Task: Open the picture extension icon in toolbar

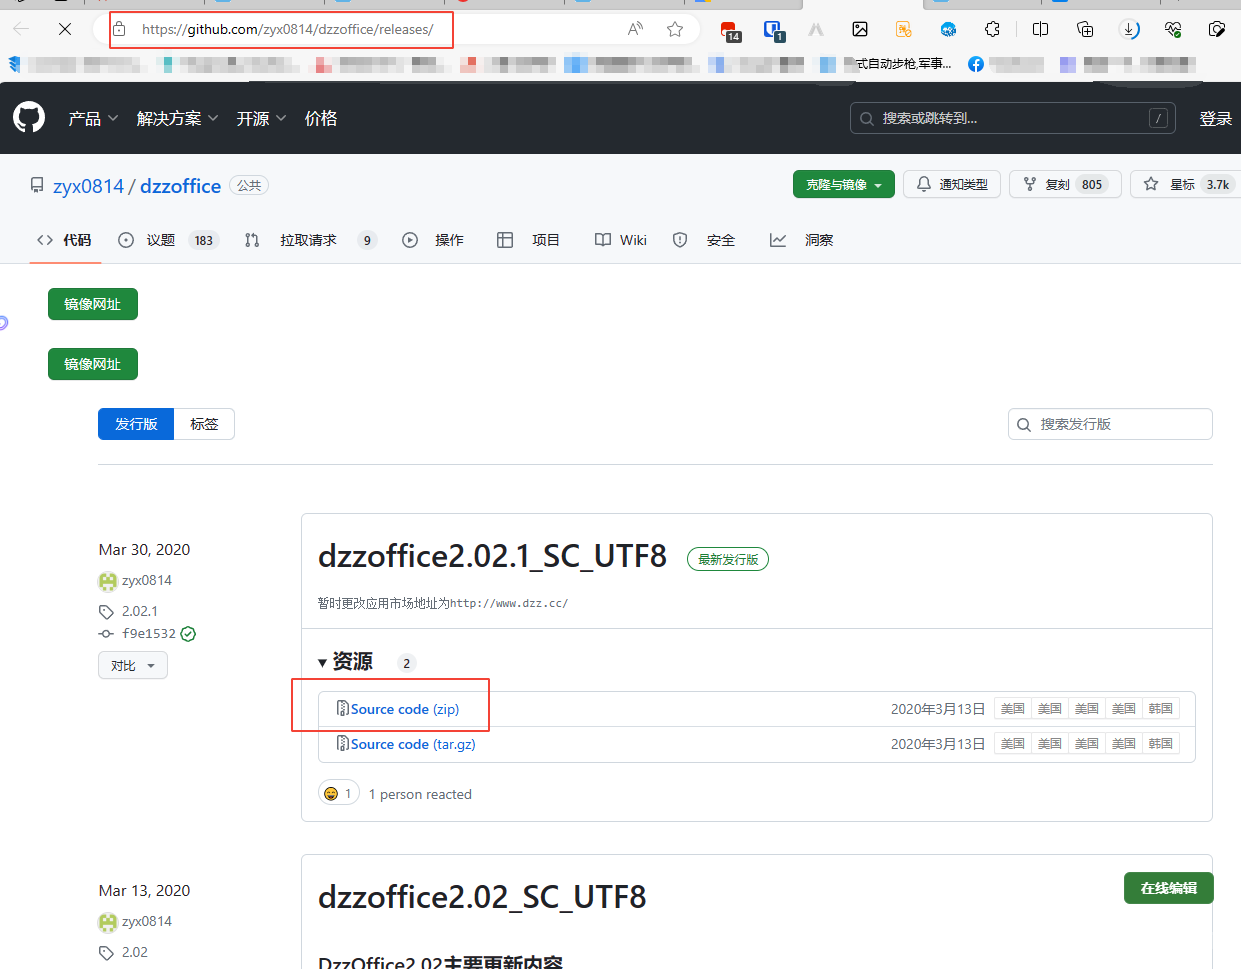Action: click(x=860, y=29)
